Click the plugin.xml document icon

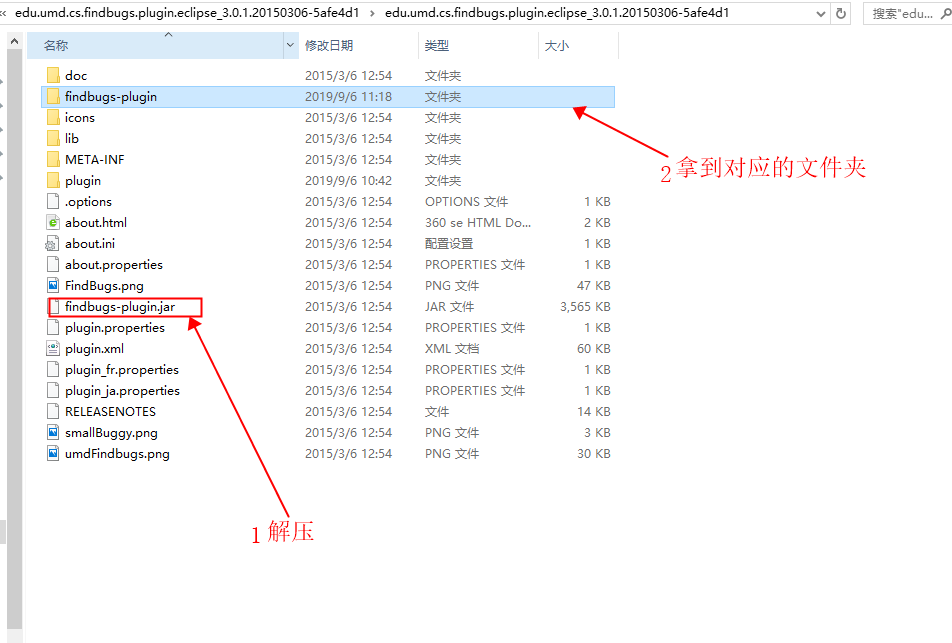click(53, 349)
